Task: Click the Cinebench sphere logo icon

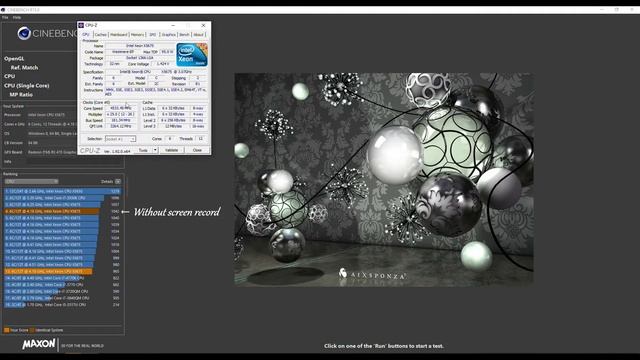Action: tap(24, 33)
